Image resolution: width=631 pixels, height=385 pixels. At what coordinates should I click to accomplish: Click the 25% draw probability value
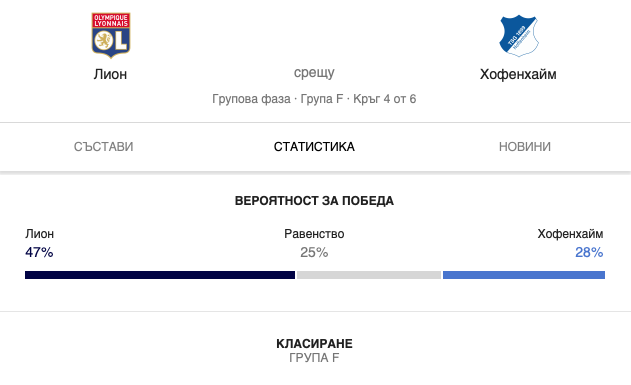[314, 252]
